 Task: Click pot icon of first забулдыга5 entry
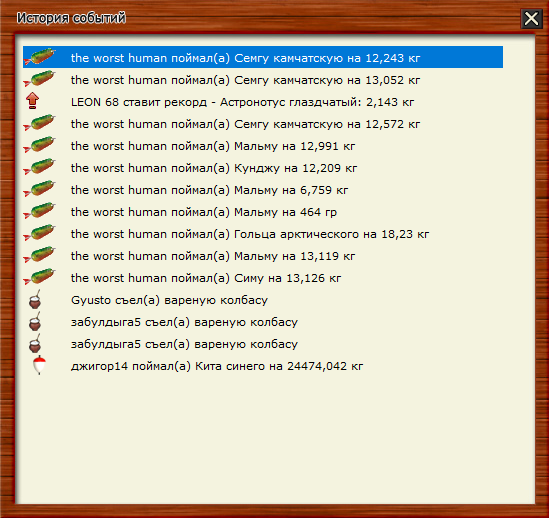(x=35, y=322)
